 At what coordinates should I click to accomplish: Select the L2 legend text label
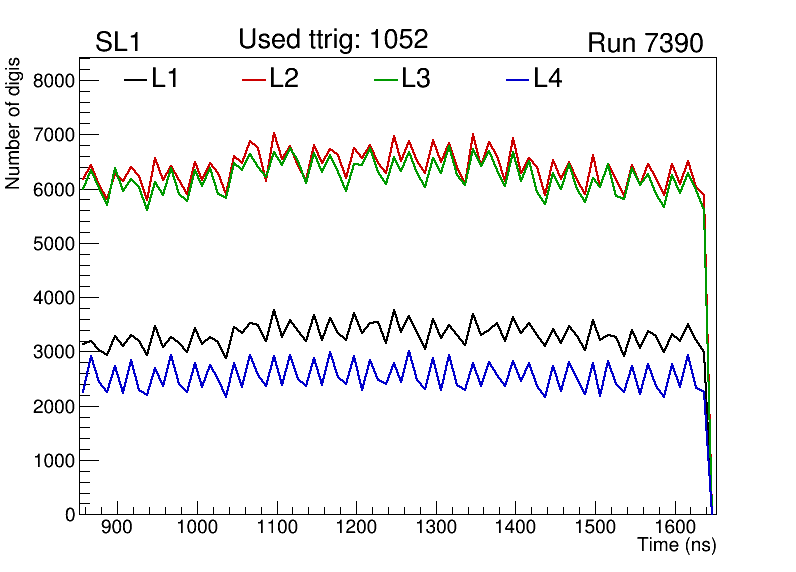click(284, 79)
